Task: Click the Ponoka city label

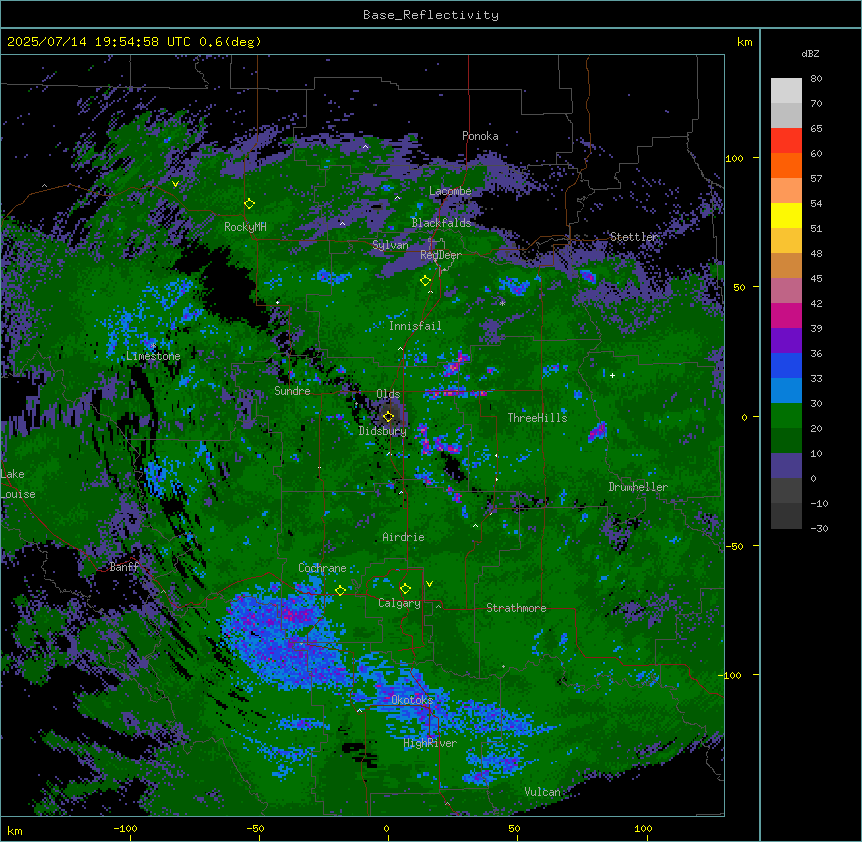Action: click(480, 136)
